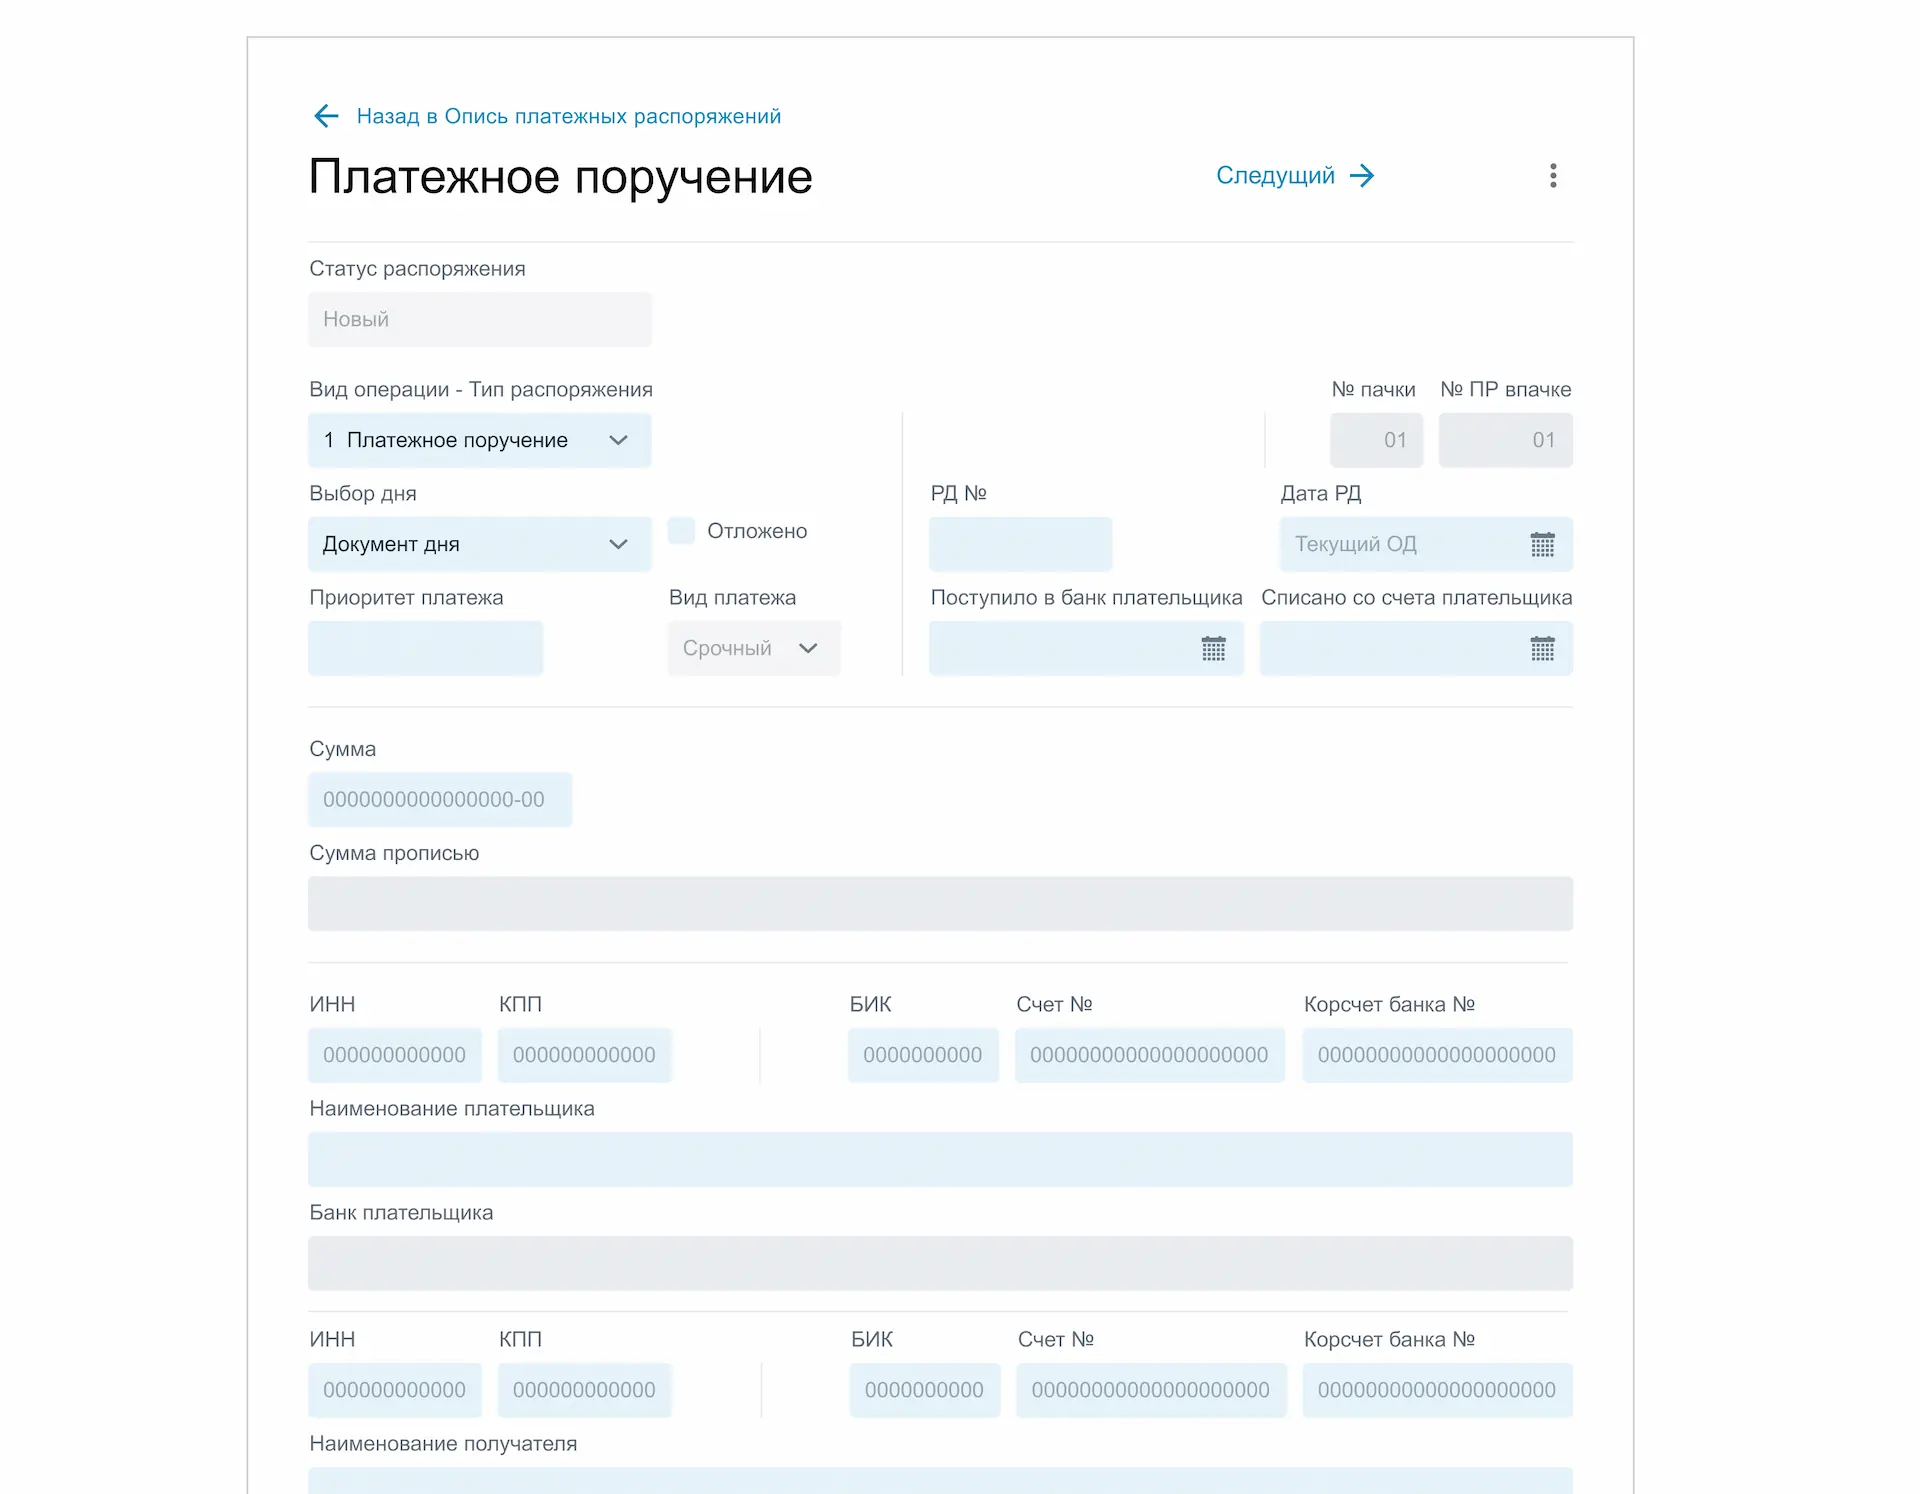Open the calendar picker for Дата РД
This screenshot has width=1920, height=1494.
1543,544
